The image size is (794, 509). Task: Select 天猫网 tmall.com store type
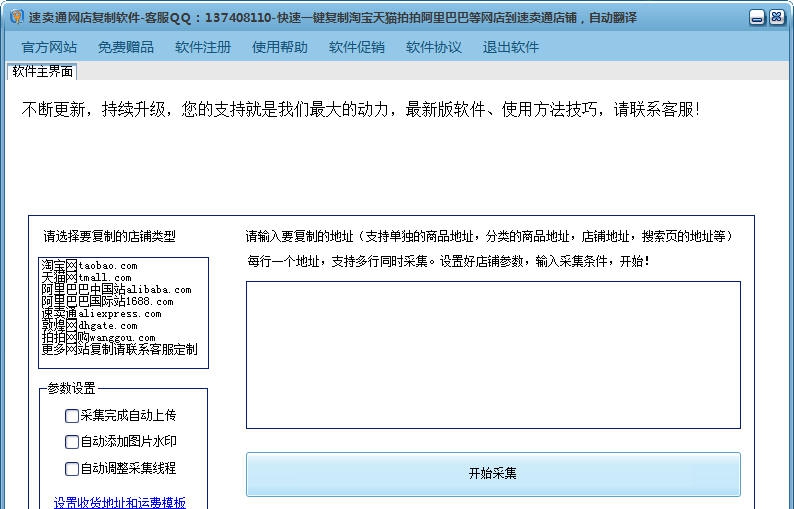(x=87, y=278)
